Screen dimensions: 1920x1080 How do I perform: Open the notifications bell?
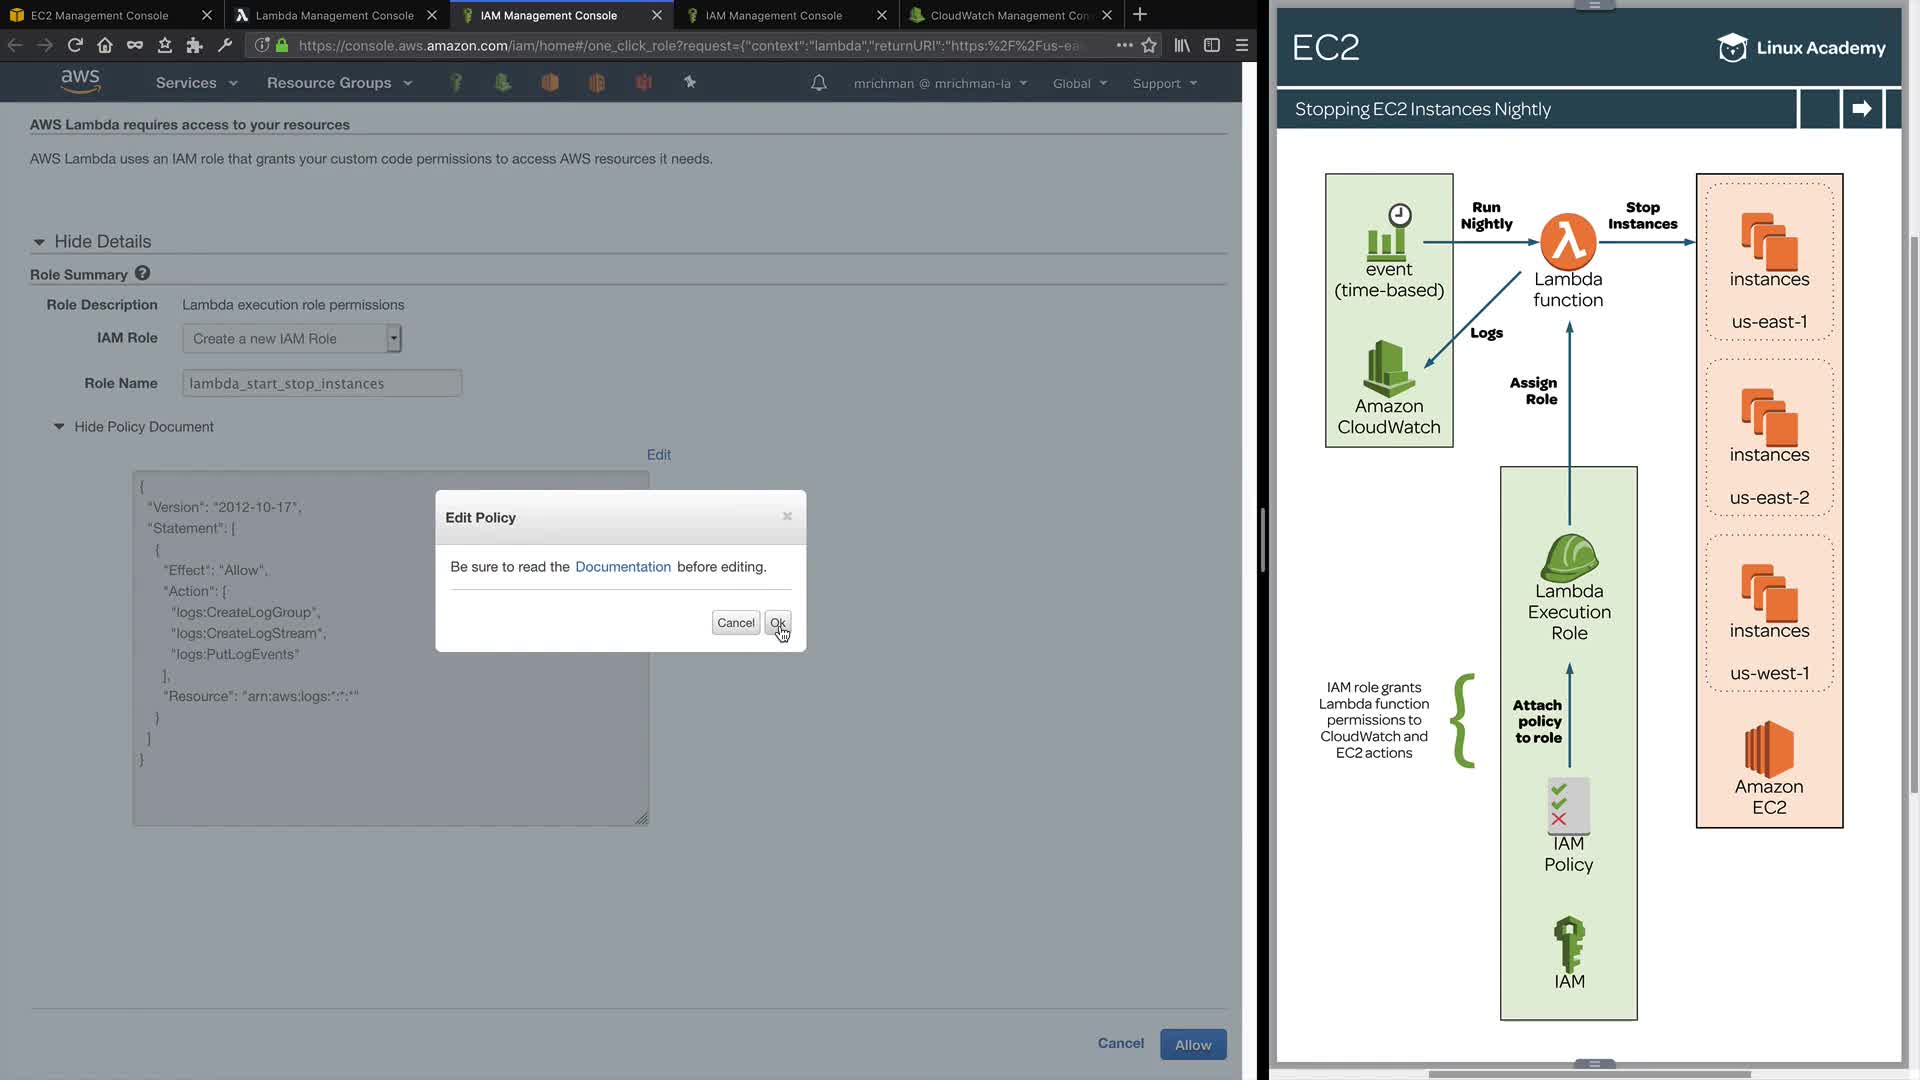[x=818, y=83]
